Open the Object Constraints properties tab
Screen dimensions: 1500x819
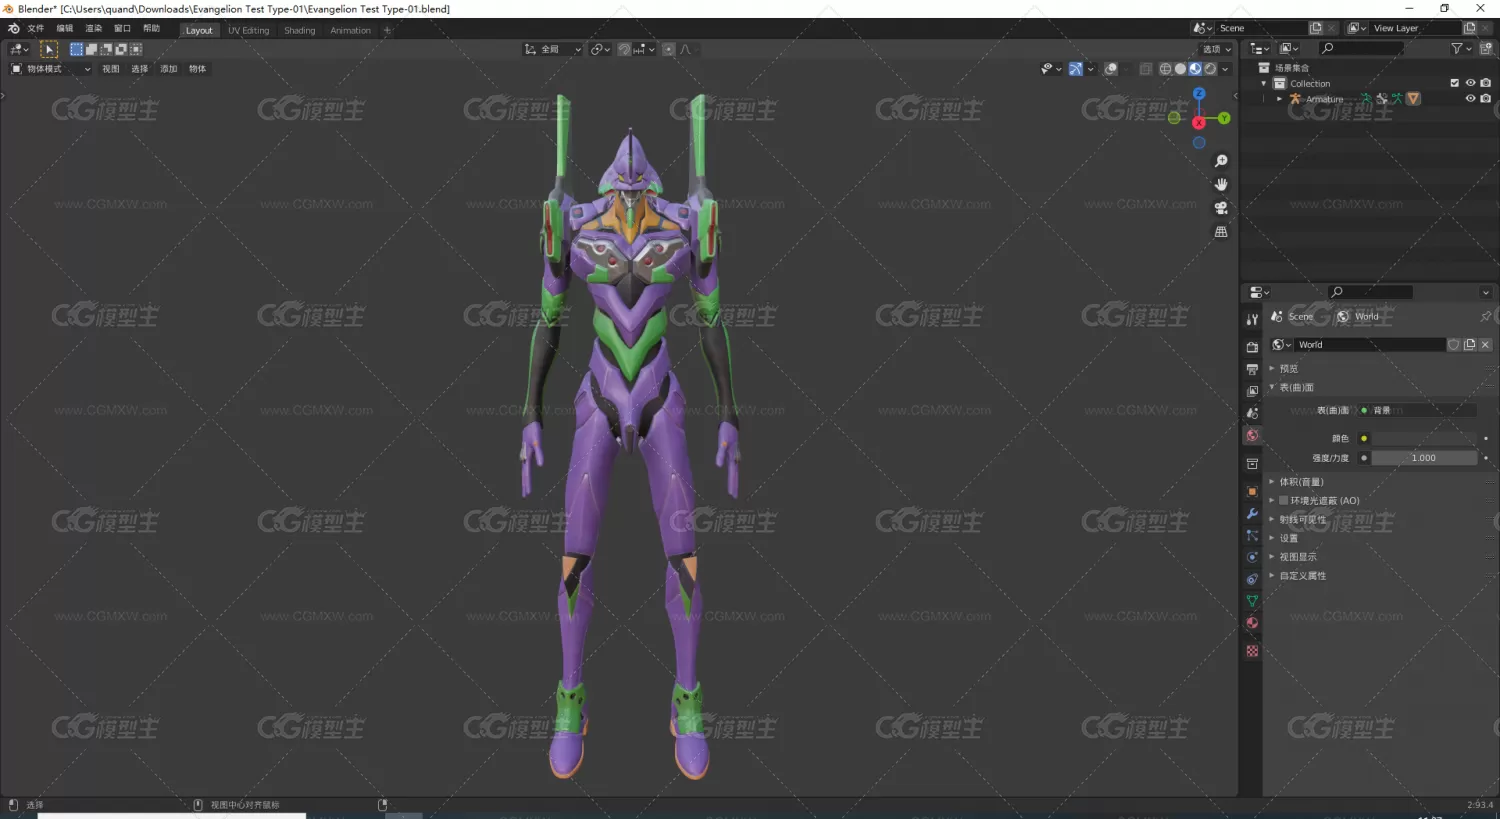pos(1252,579)
